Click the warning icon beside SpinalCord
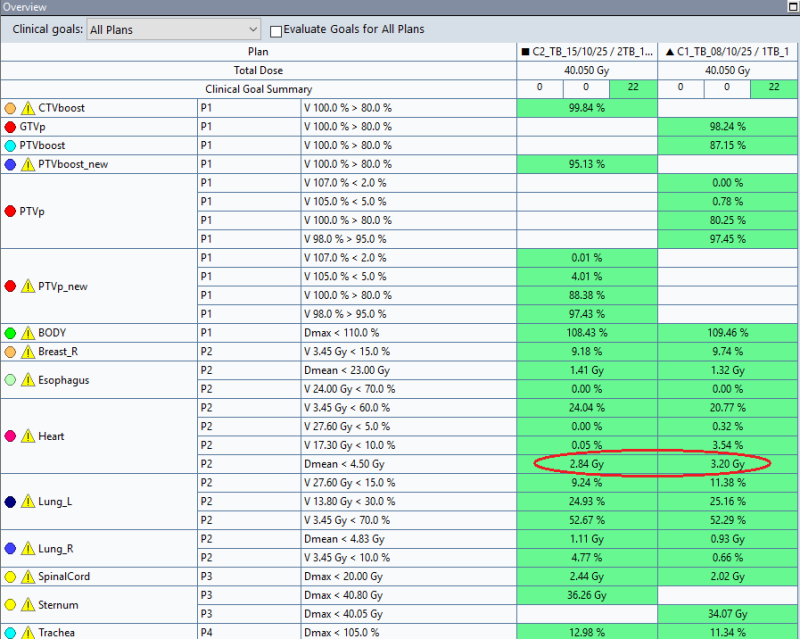 coord(28,577)
